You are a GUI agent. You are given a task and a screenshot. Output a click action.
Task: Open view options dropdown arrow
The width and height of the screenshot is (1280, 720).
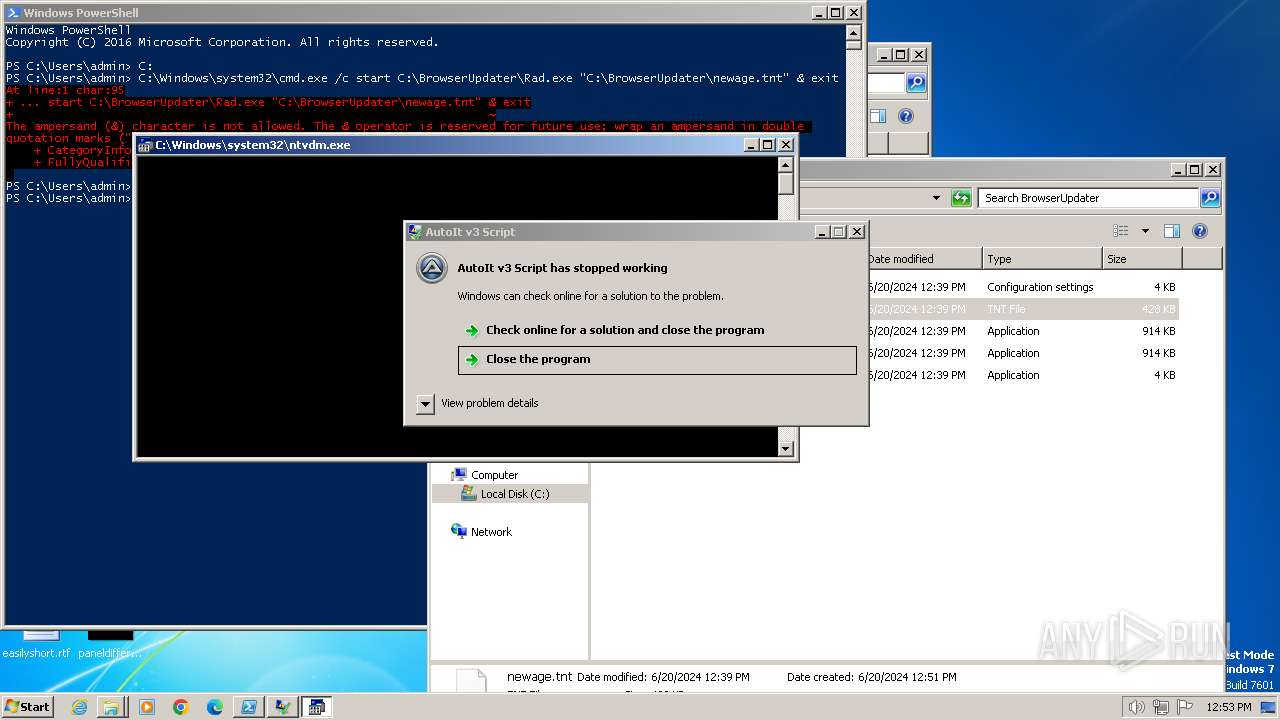pyautogui.click(x=1145, y=231)
